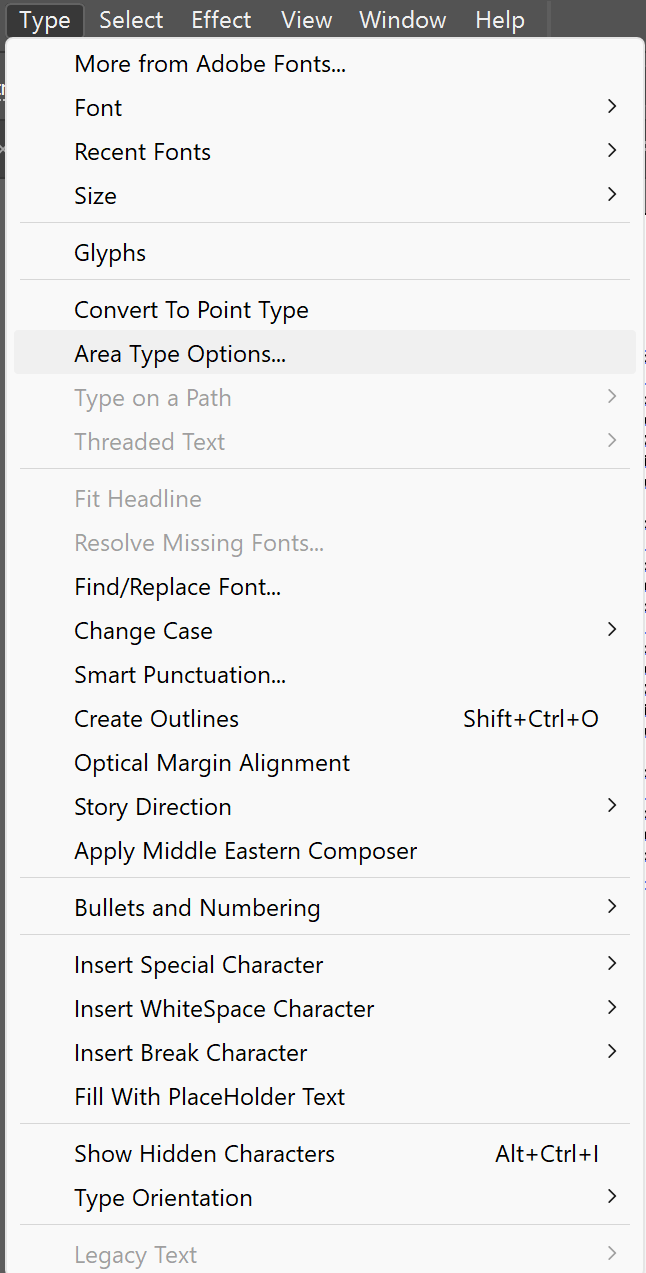Toggle Apply Middle Eastern Composer
This screenshot has width=646, height=1273.
(245, 851)
